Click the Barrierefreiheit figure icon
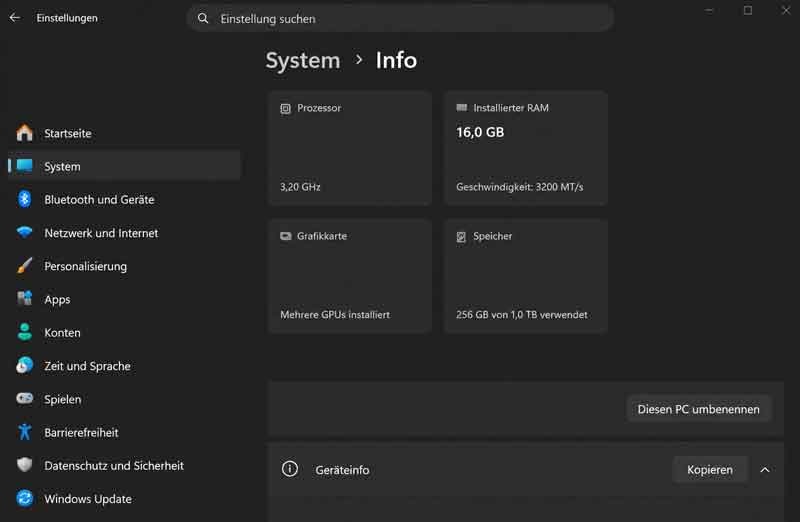 pos(24,432)
